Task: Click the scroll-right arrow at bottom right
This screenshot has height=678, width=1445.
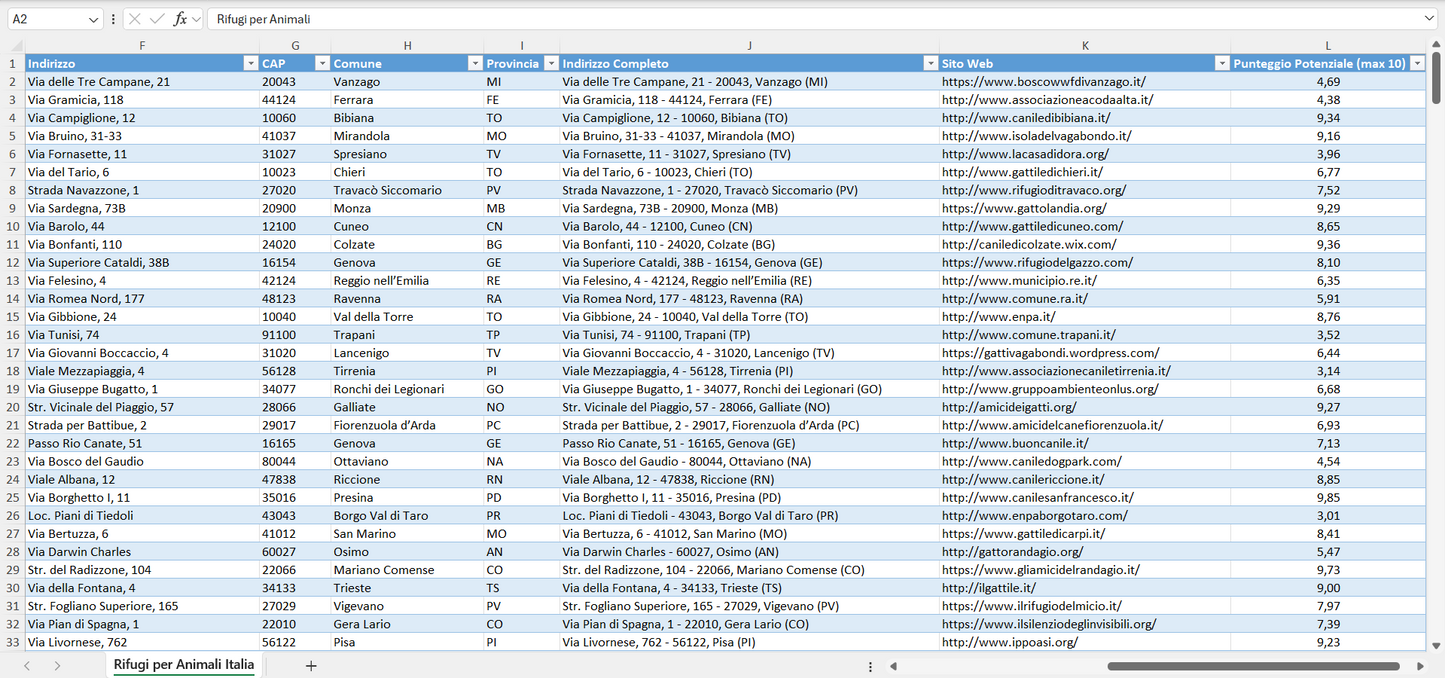Action: 1420,664
